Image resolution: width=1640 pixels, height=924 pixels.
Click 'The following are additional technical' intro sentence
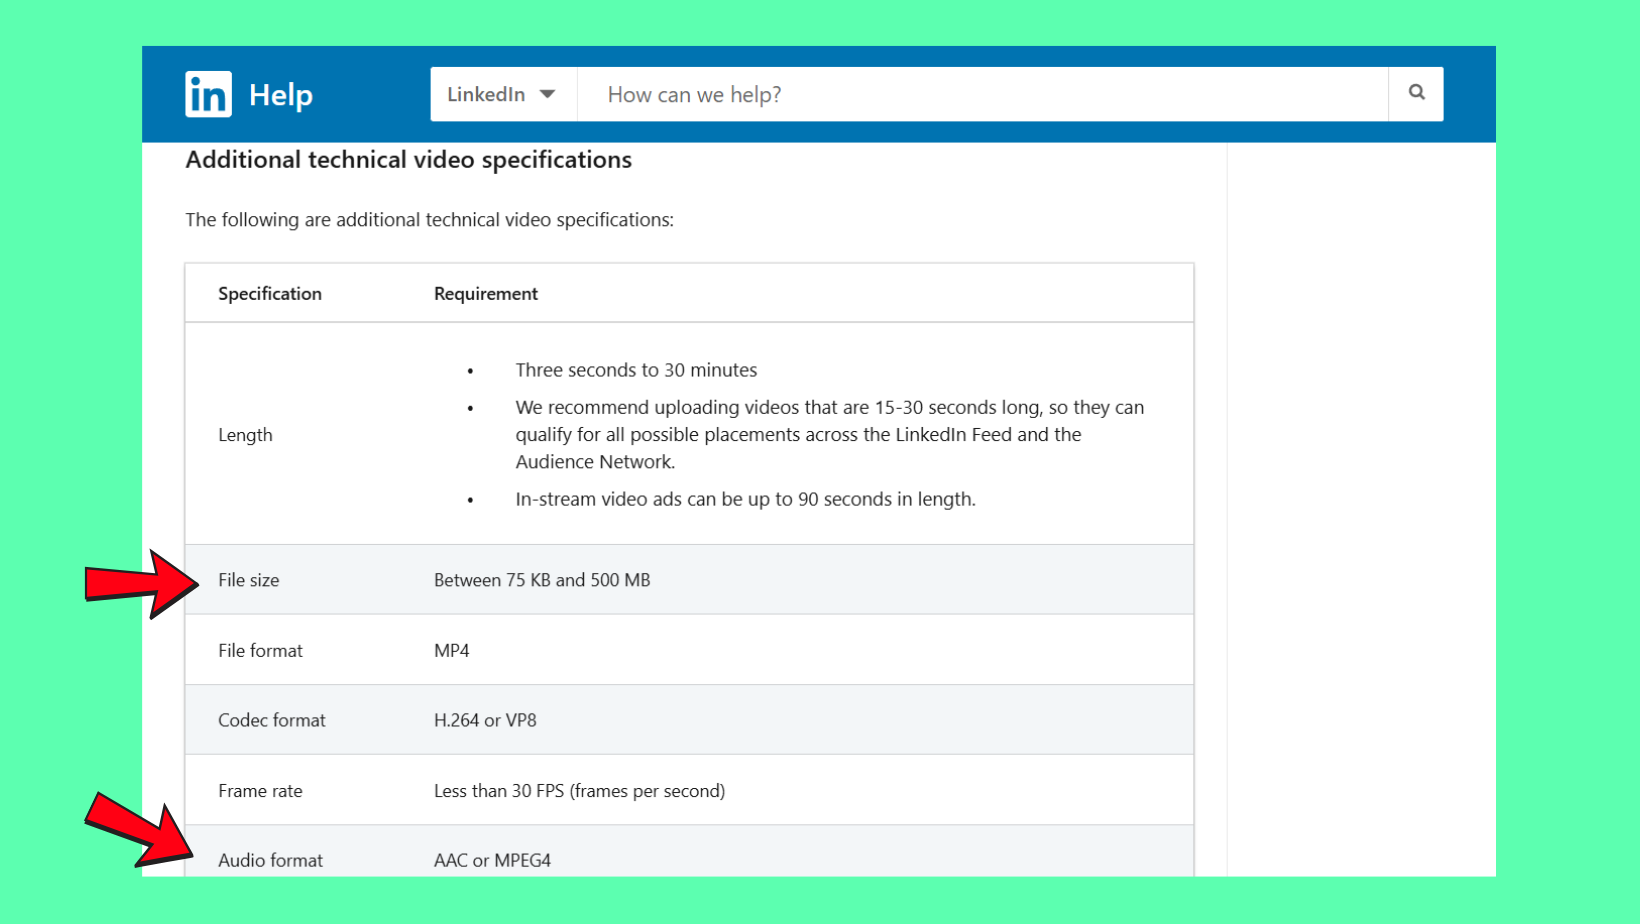click(x=429, y=220)
